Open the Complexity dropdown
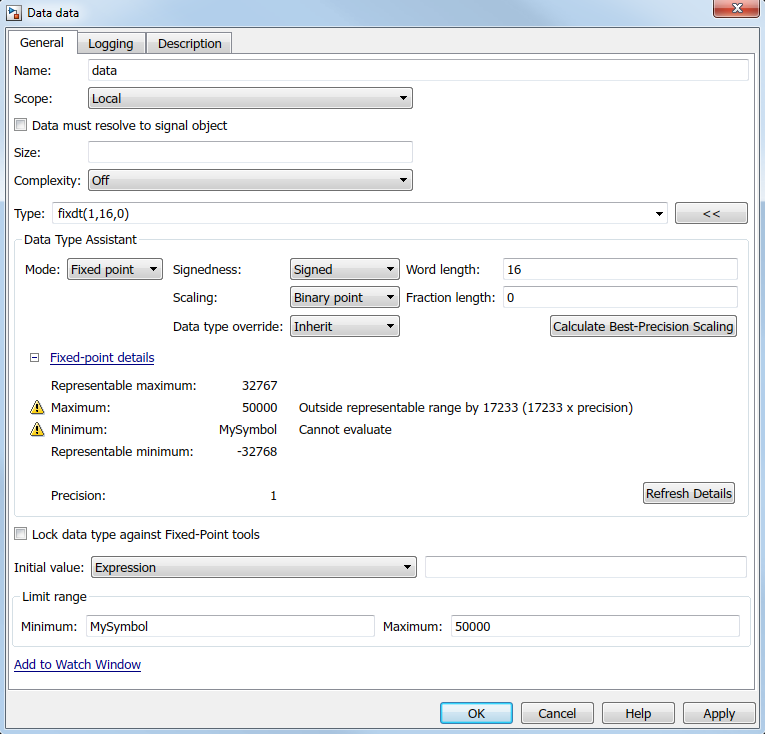 (x=250, y=180)
